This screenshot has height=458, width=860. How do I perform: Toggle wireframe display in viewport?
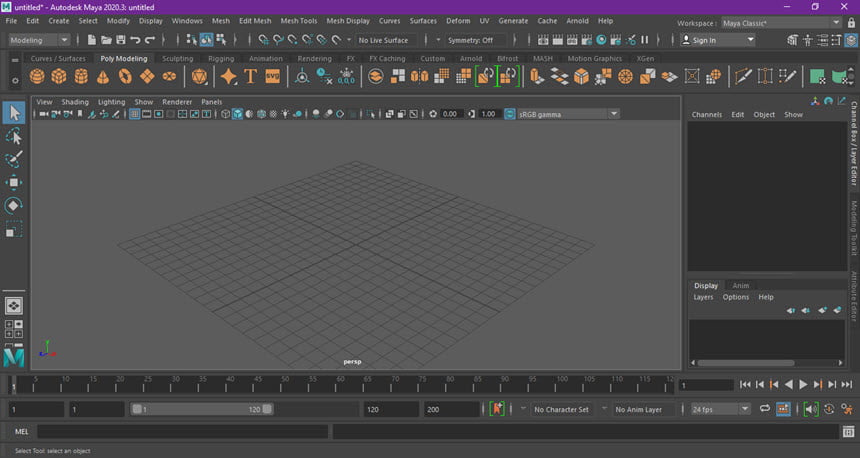(225, 114)
